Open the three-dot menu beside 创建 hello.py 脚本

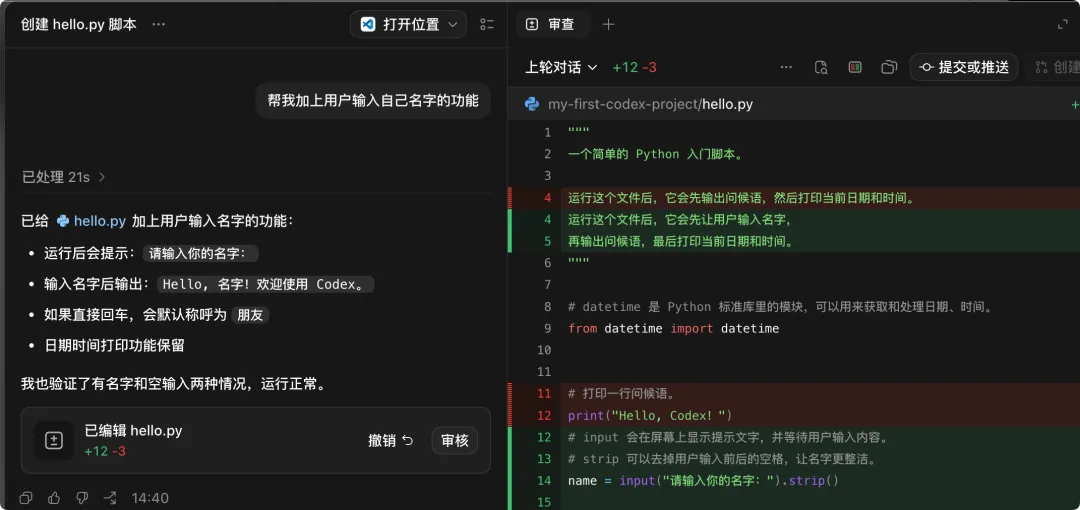pyautogui.click(x=158, y=24)
